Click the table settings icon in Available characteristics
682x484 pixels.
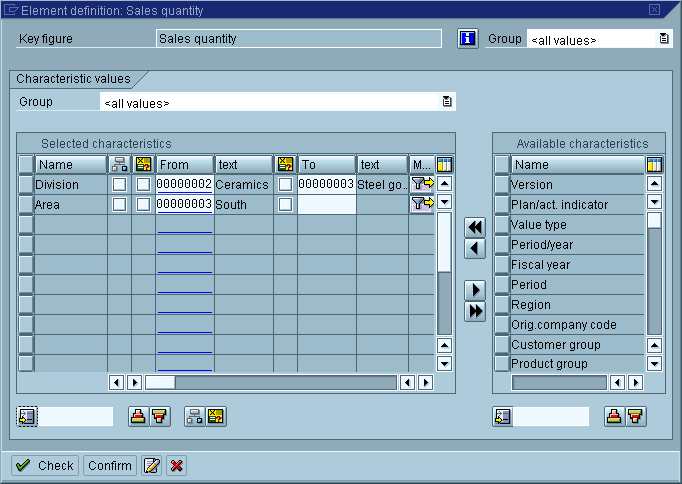tap(654, 164)
